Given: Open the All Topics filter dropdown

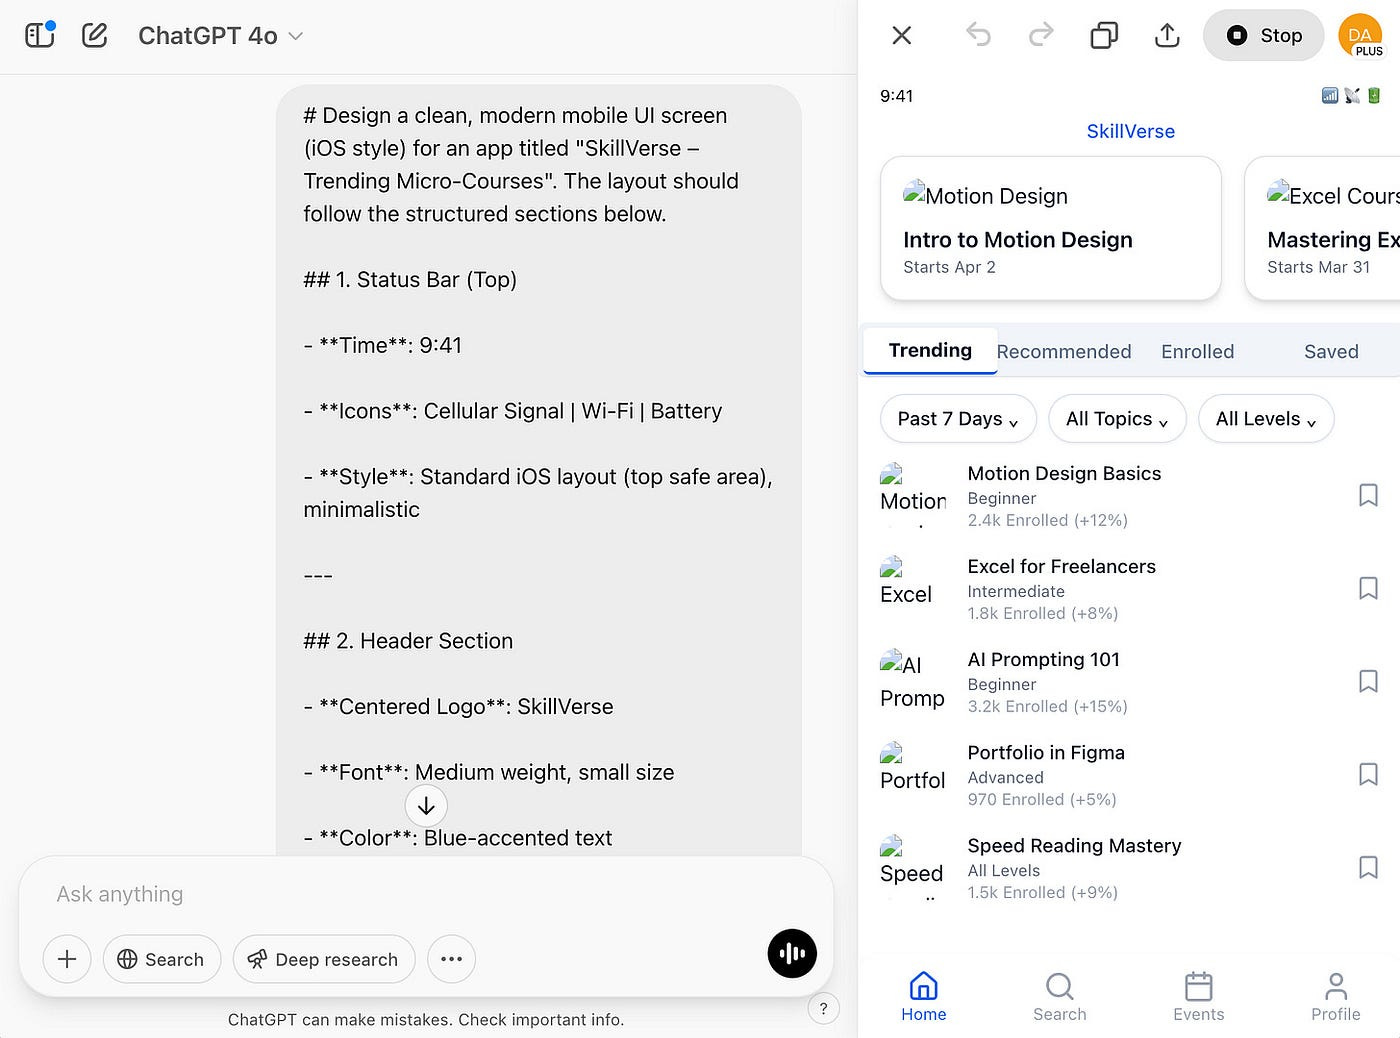Looking at the screenshot, I should pyautogui.click(x=1117, y=419).
